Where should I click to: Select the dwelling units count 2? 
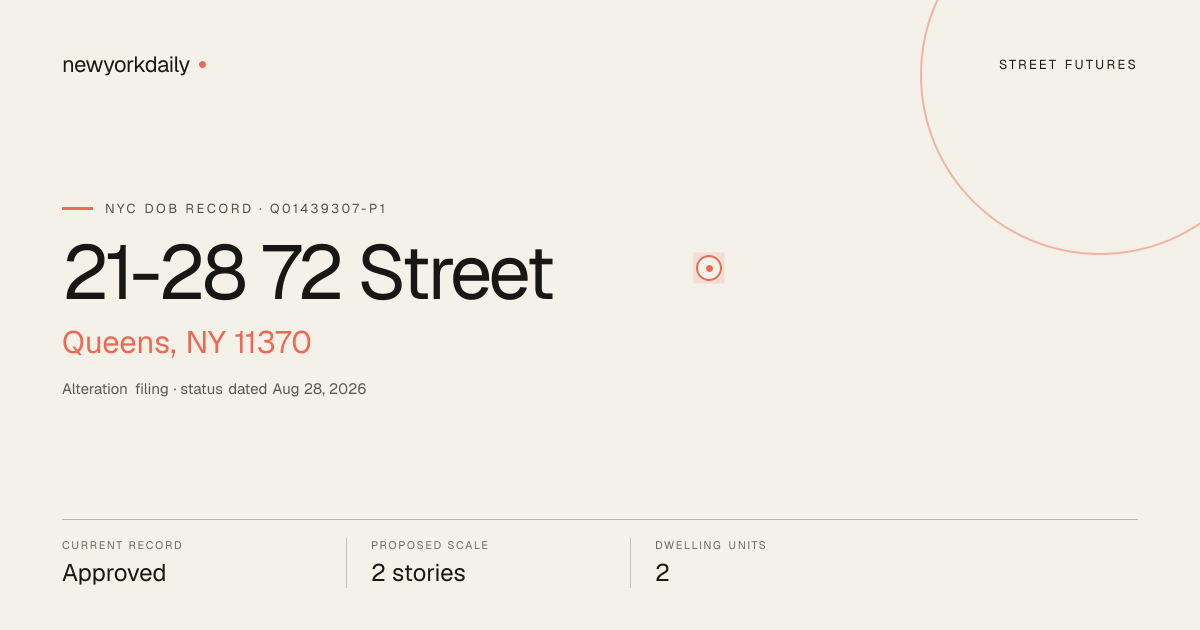click(x=662, y=573)
